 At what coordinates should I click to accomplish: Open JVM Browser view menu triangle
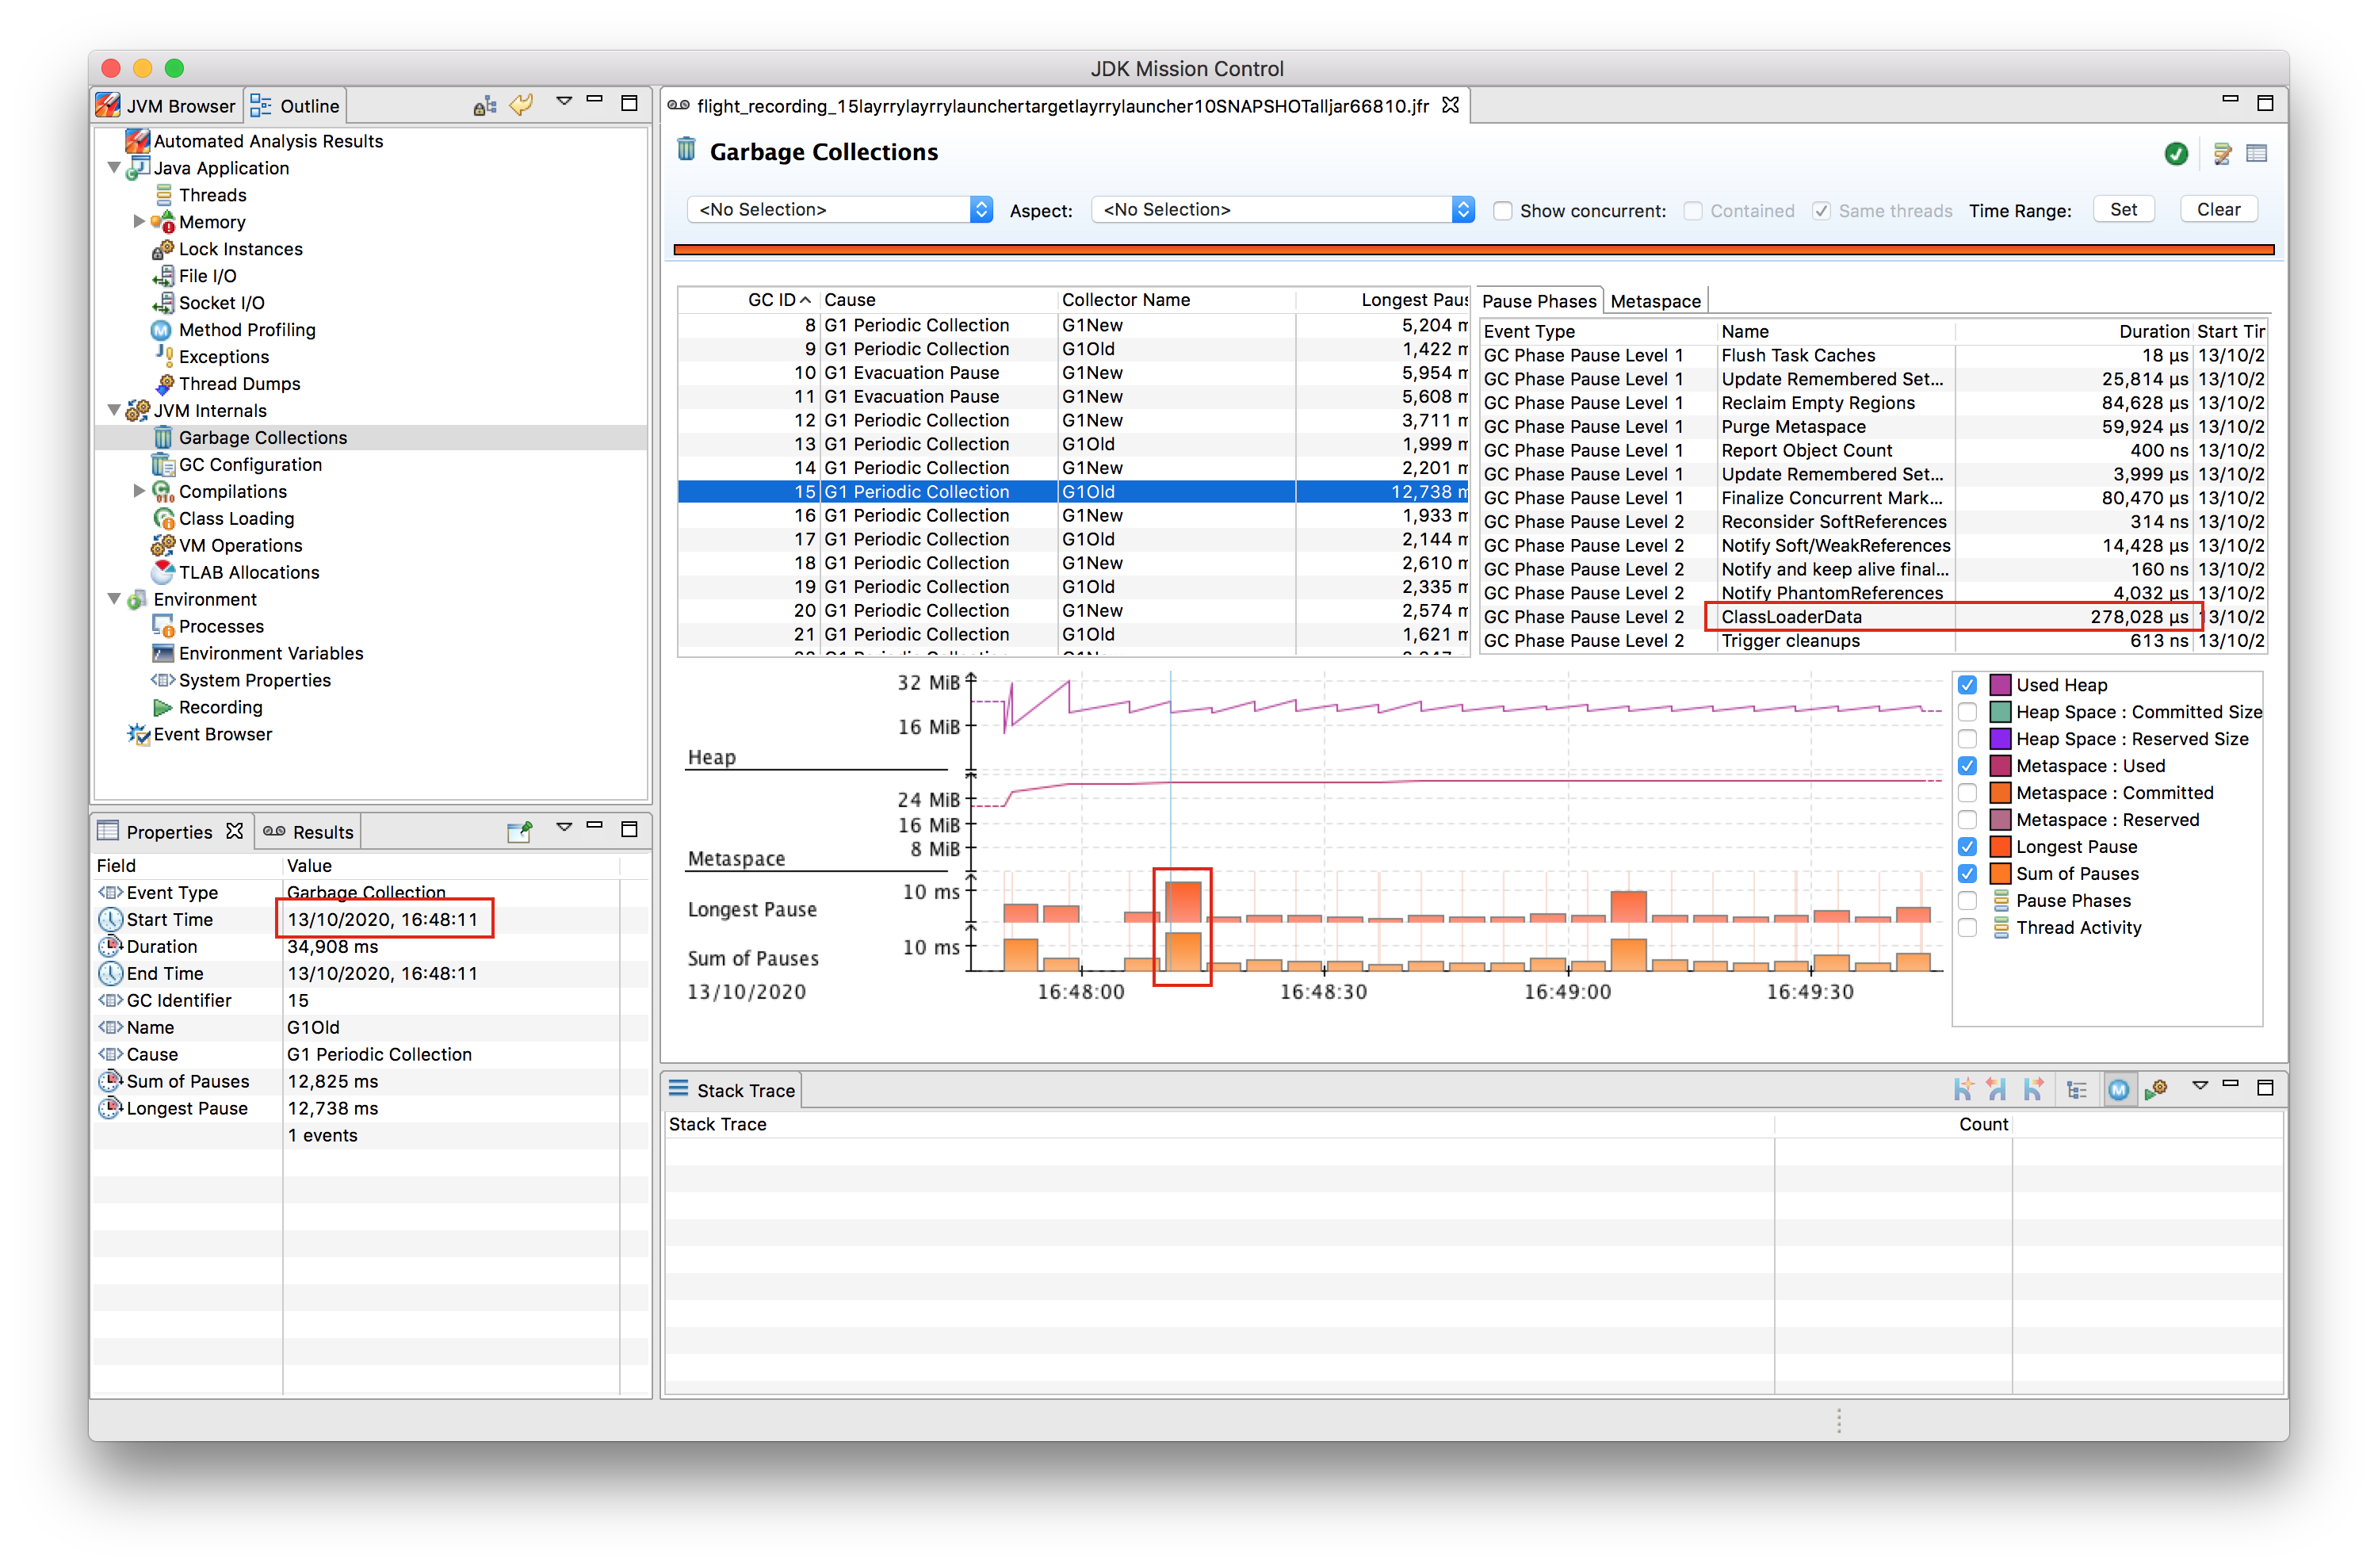tap(563, 101)
